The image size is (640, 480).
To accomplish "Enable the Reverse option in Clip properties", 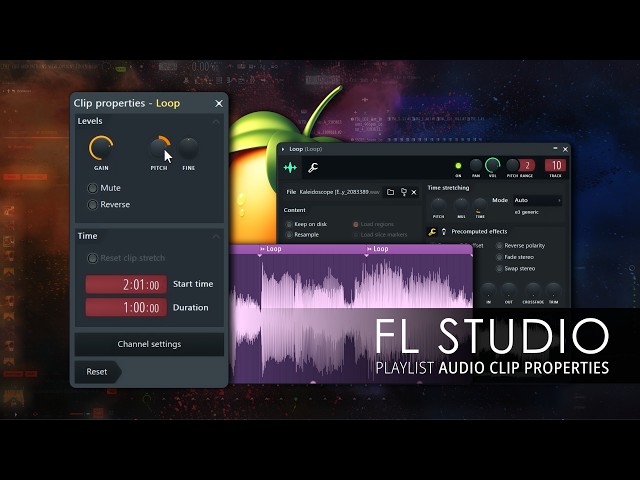I will (x=109, y=204).
